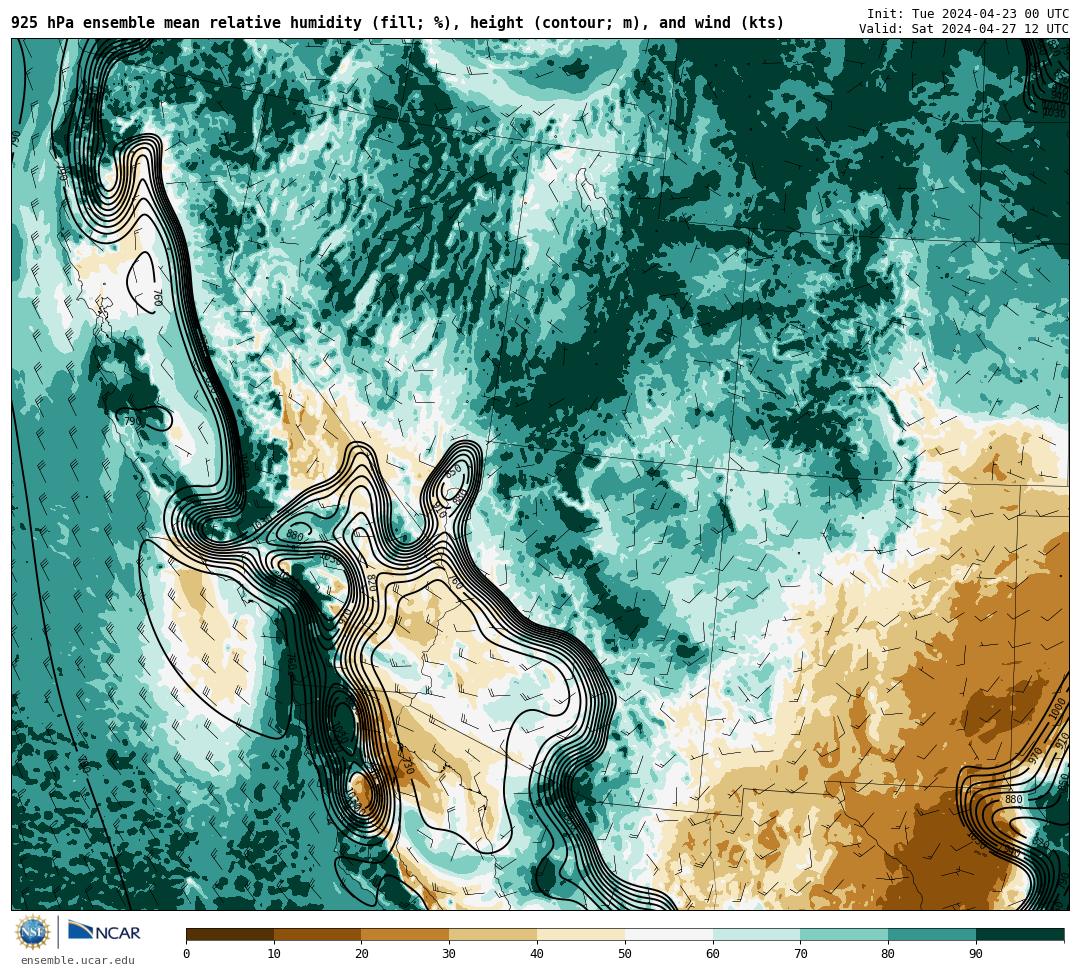Pick the white 50-60 colorbar segment

point(669,934)
